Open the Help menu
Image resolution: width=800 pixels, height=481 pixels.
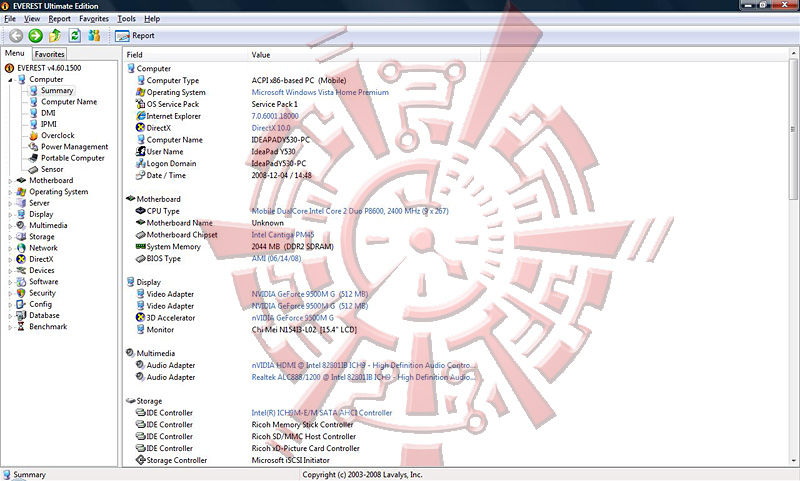(152, 19)
